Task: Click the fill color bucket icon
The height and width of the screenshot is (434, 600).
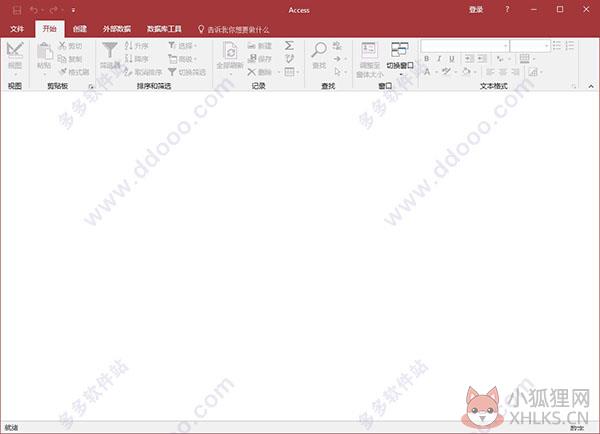Action: tap(466, 72)
